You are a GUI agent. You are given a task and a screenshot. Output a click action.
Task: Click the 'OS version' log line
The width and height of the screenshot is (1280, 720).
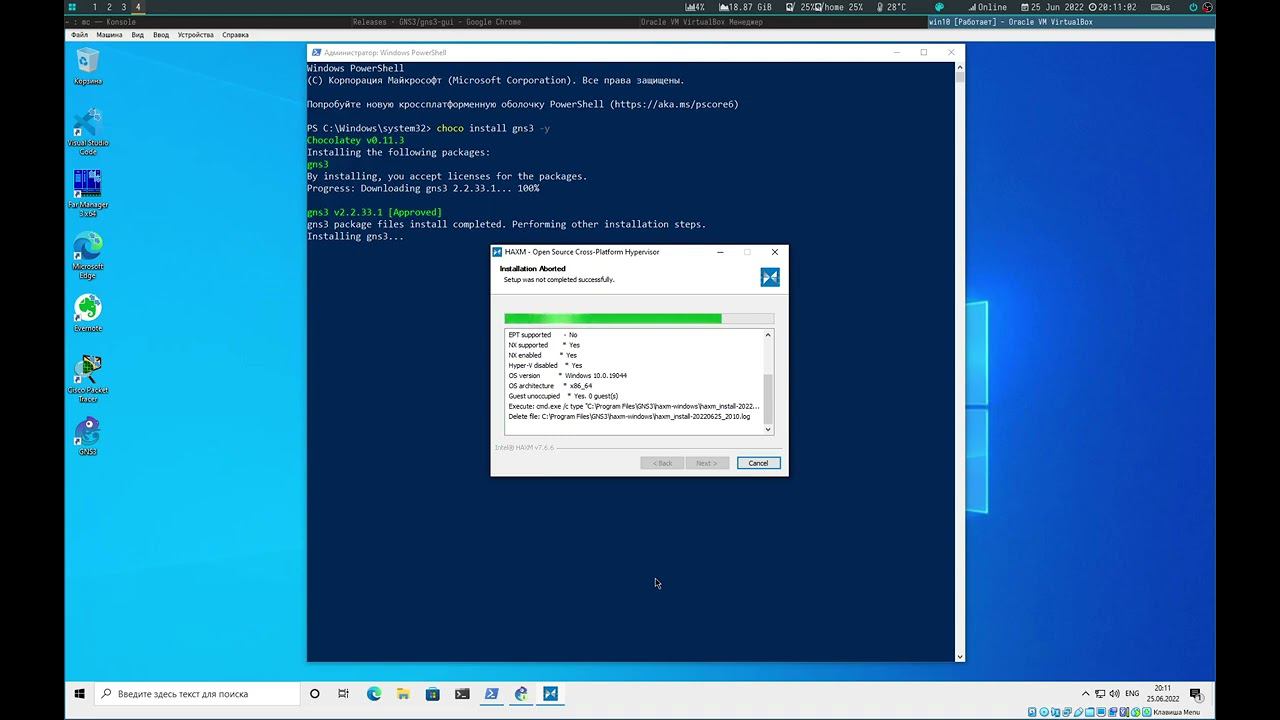coord(568,375)
